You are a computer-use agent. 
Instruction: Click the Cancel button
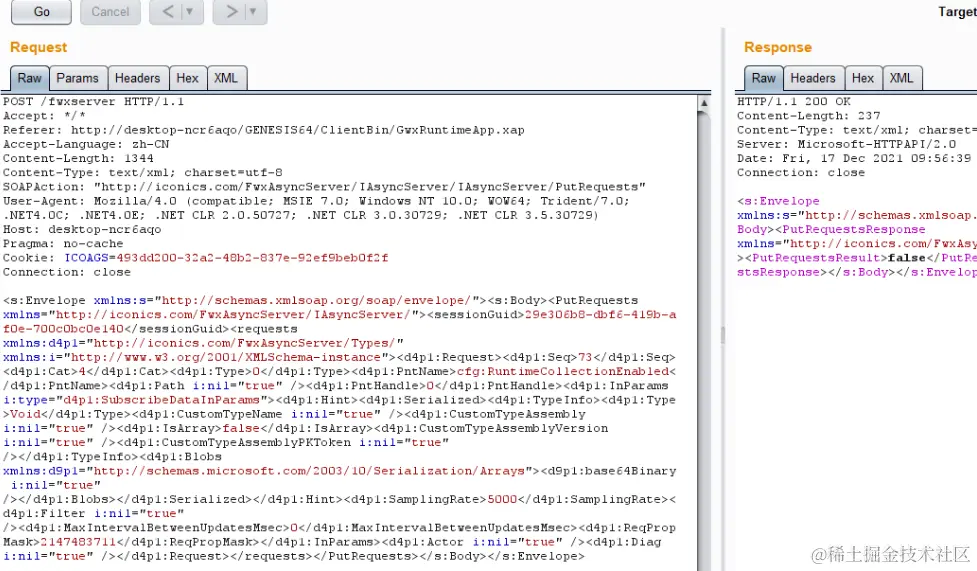tap(110, 12)
